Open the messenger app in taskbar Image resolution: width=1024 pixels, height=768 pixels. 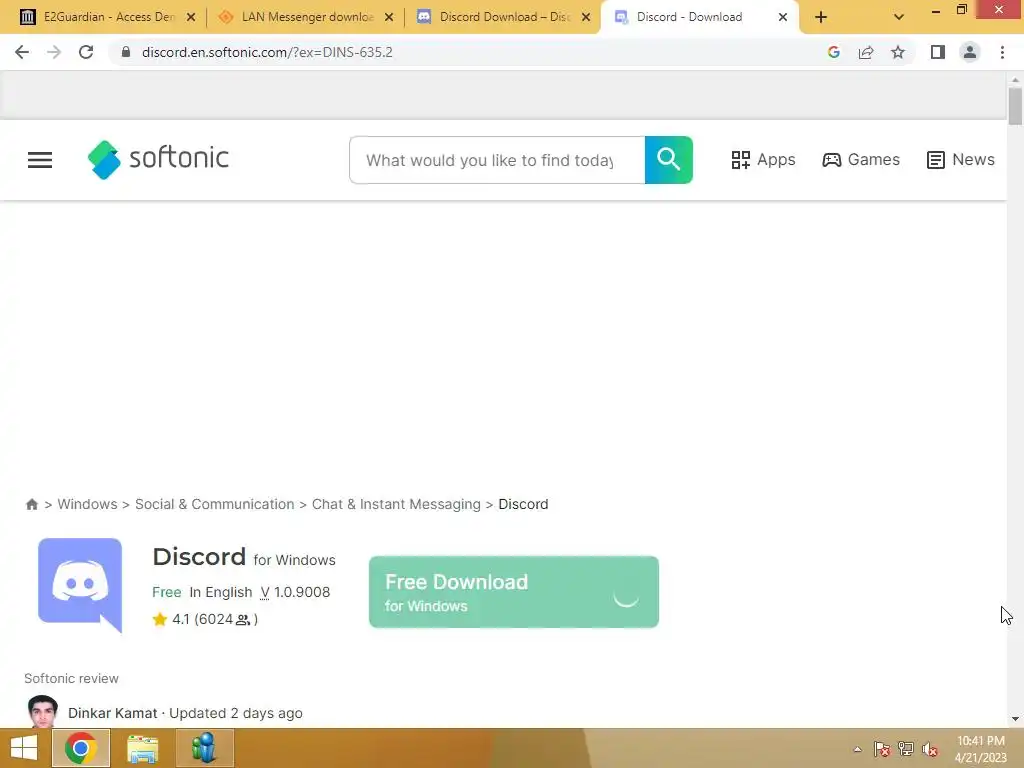pyautogui.click(x=204, y=748)
